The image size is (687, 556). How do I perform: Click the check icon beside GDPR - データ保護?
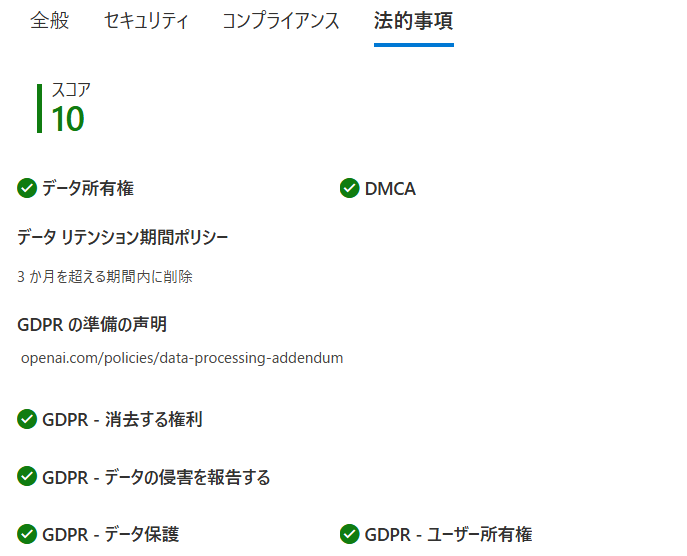tap(27, 534)
